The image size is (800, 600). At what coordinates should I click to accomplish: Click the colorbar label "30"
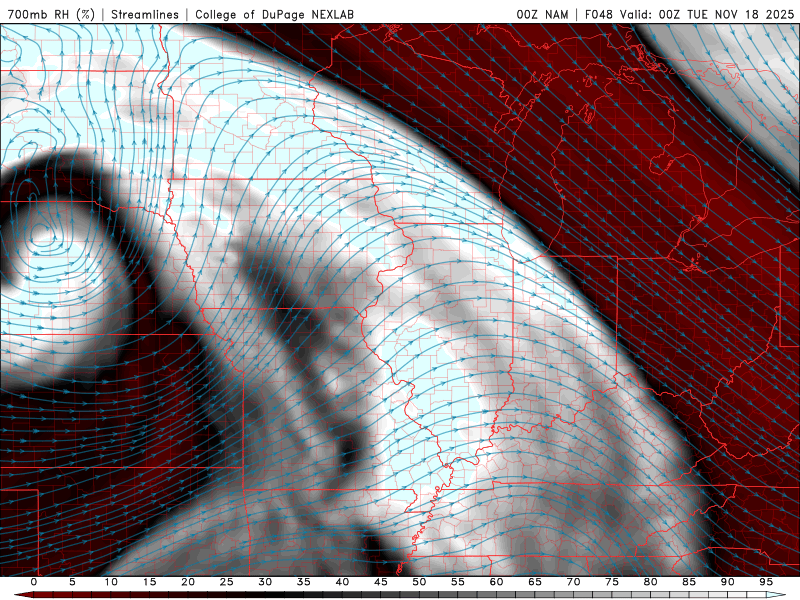(265, 582)
